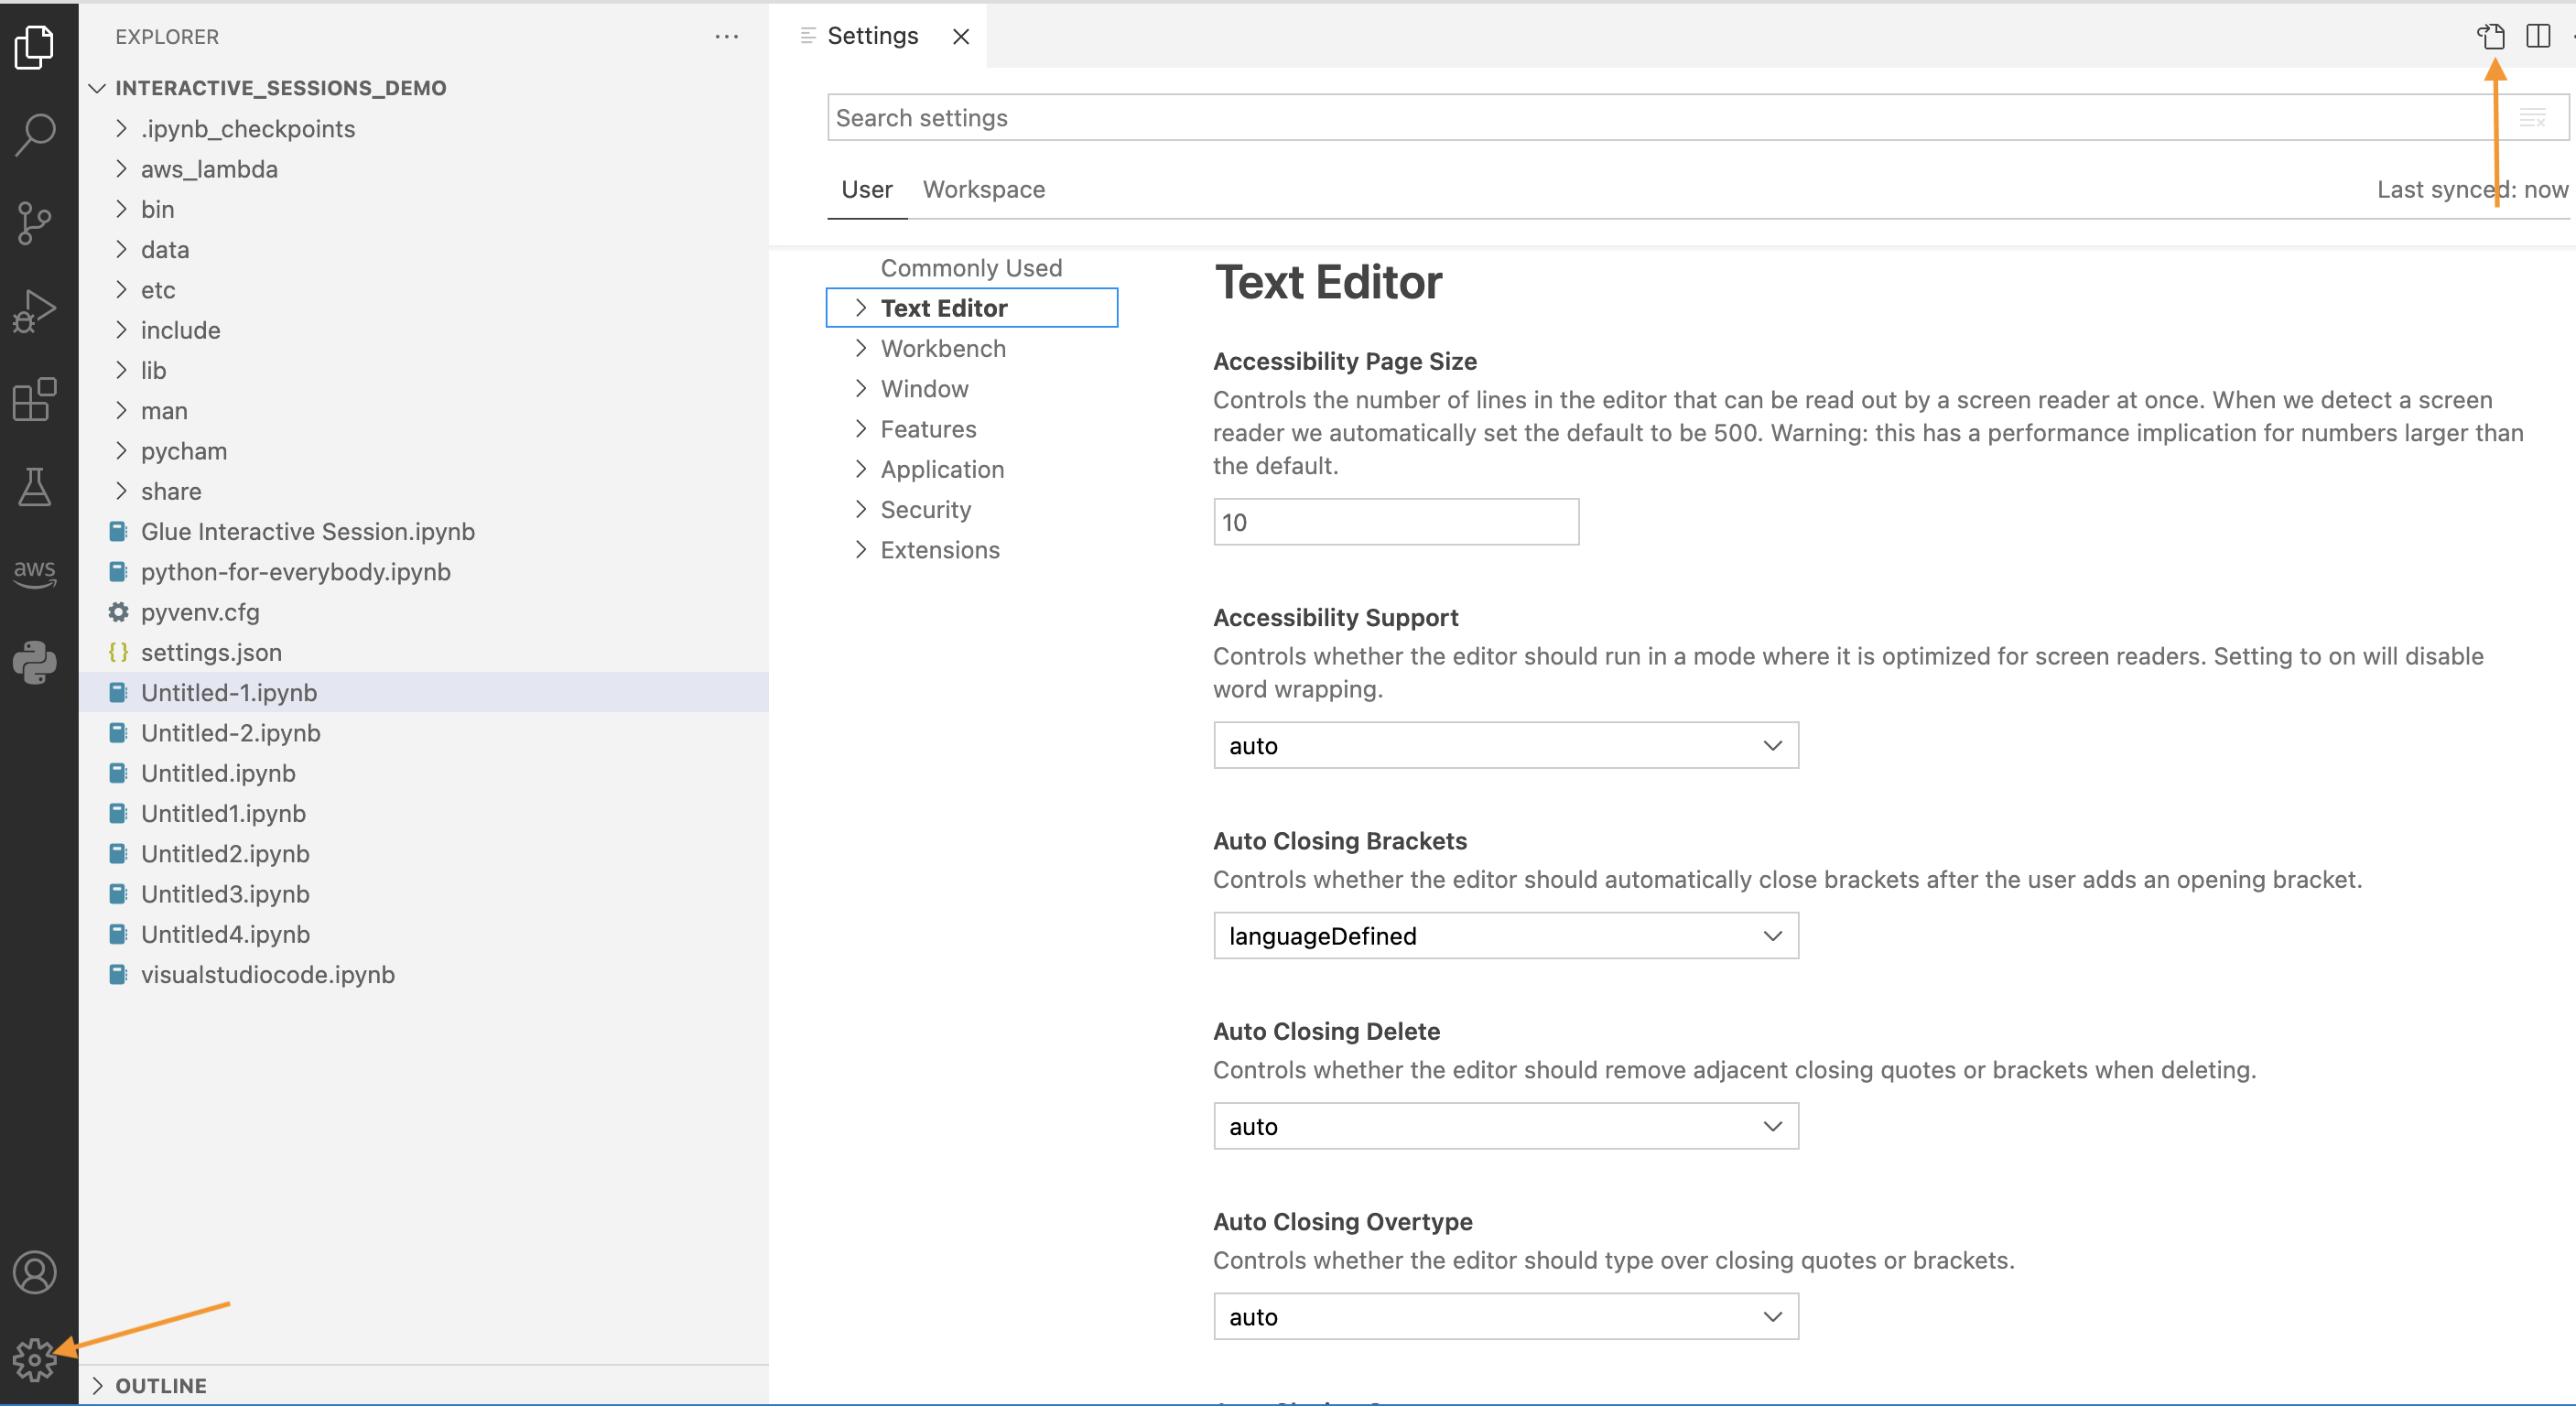Screen dimensions: 2576x1406
Task: Change Auto Closing Brackets dropdown value
Action: pyautogui.click(x=1503, y=935)
